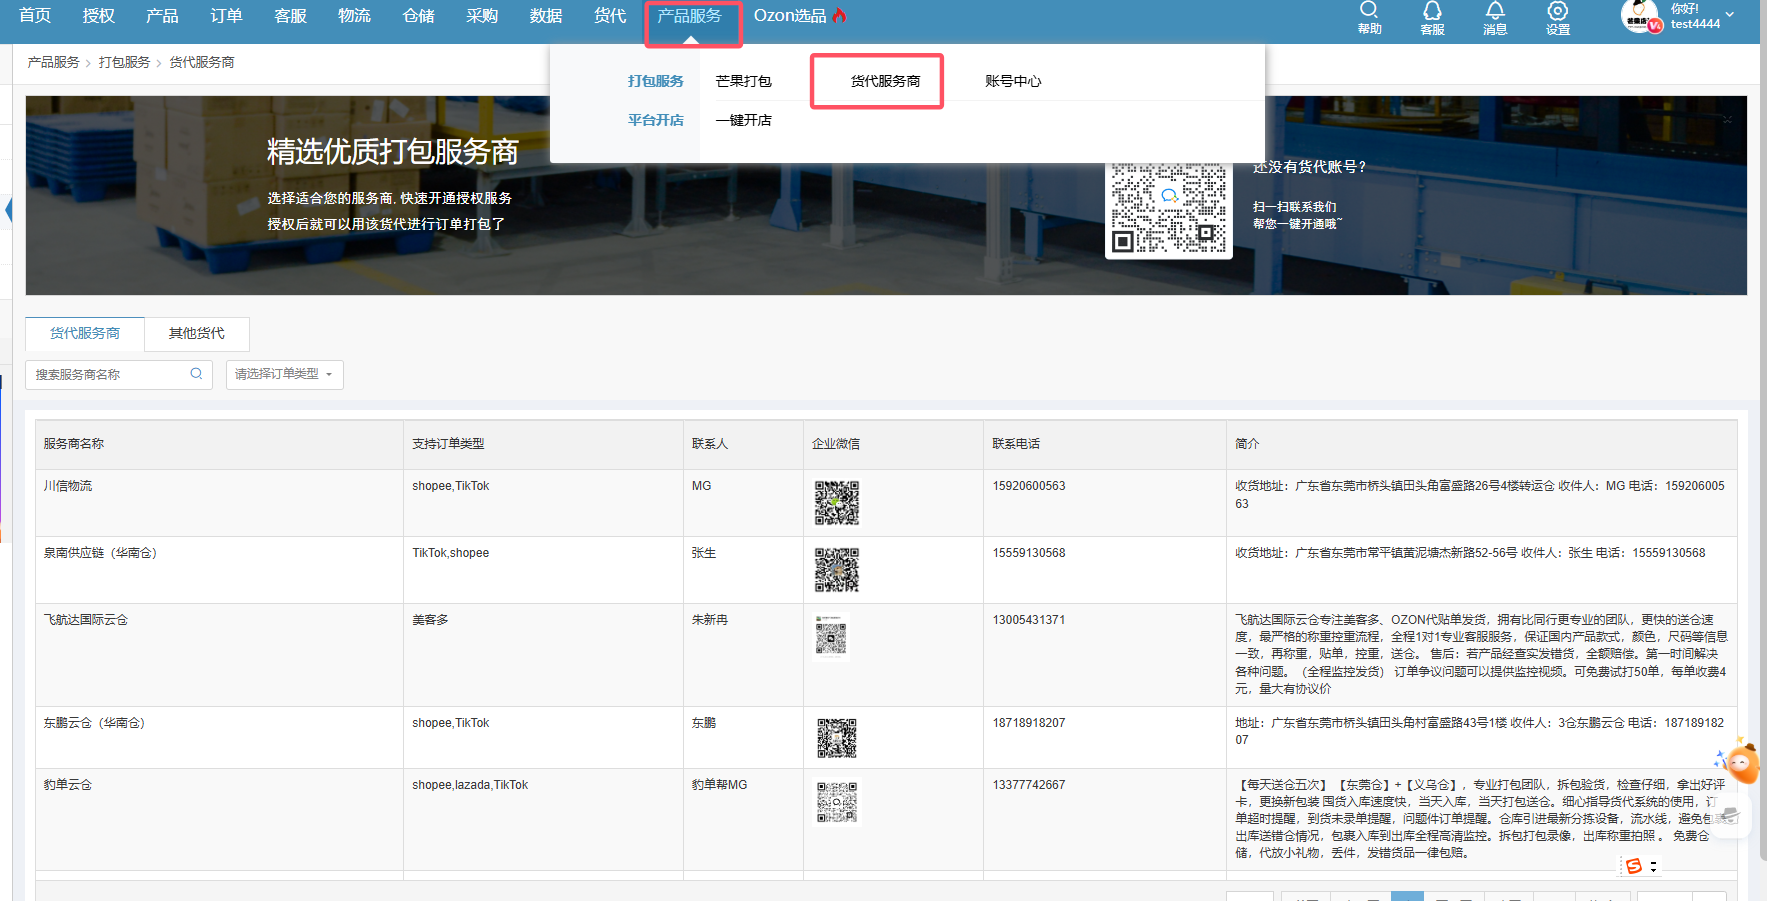
Task: Click the 打包服务 category in the dropdown
Action: tap(656, 81)
